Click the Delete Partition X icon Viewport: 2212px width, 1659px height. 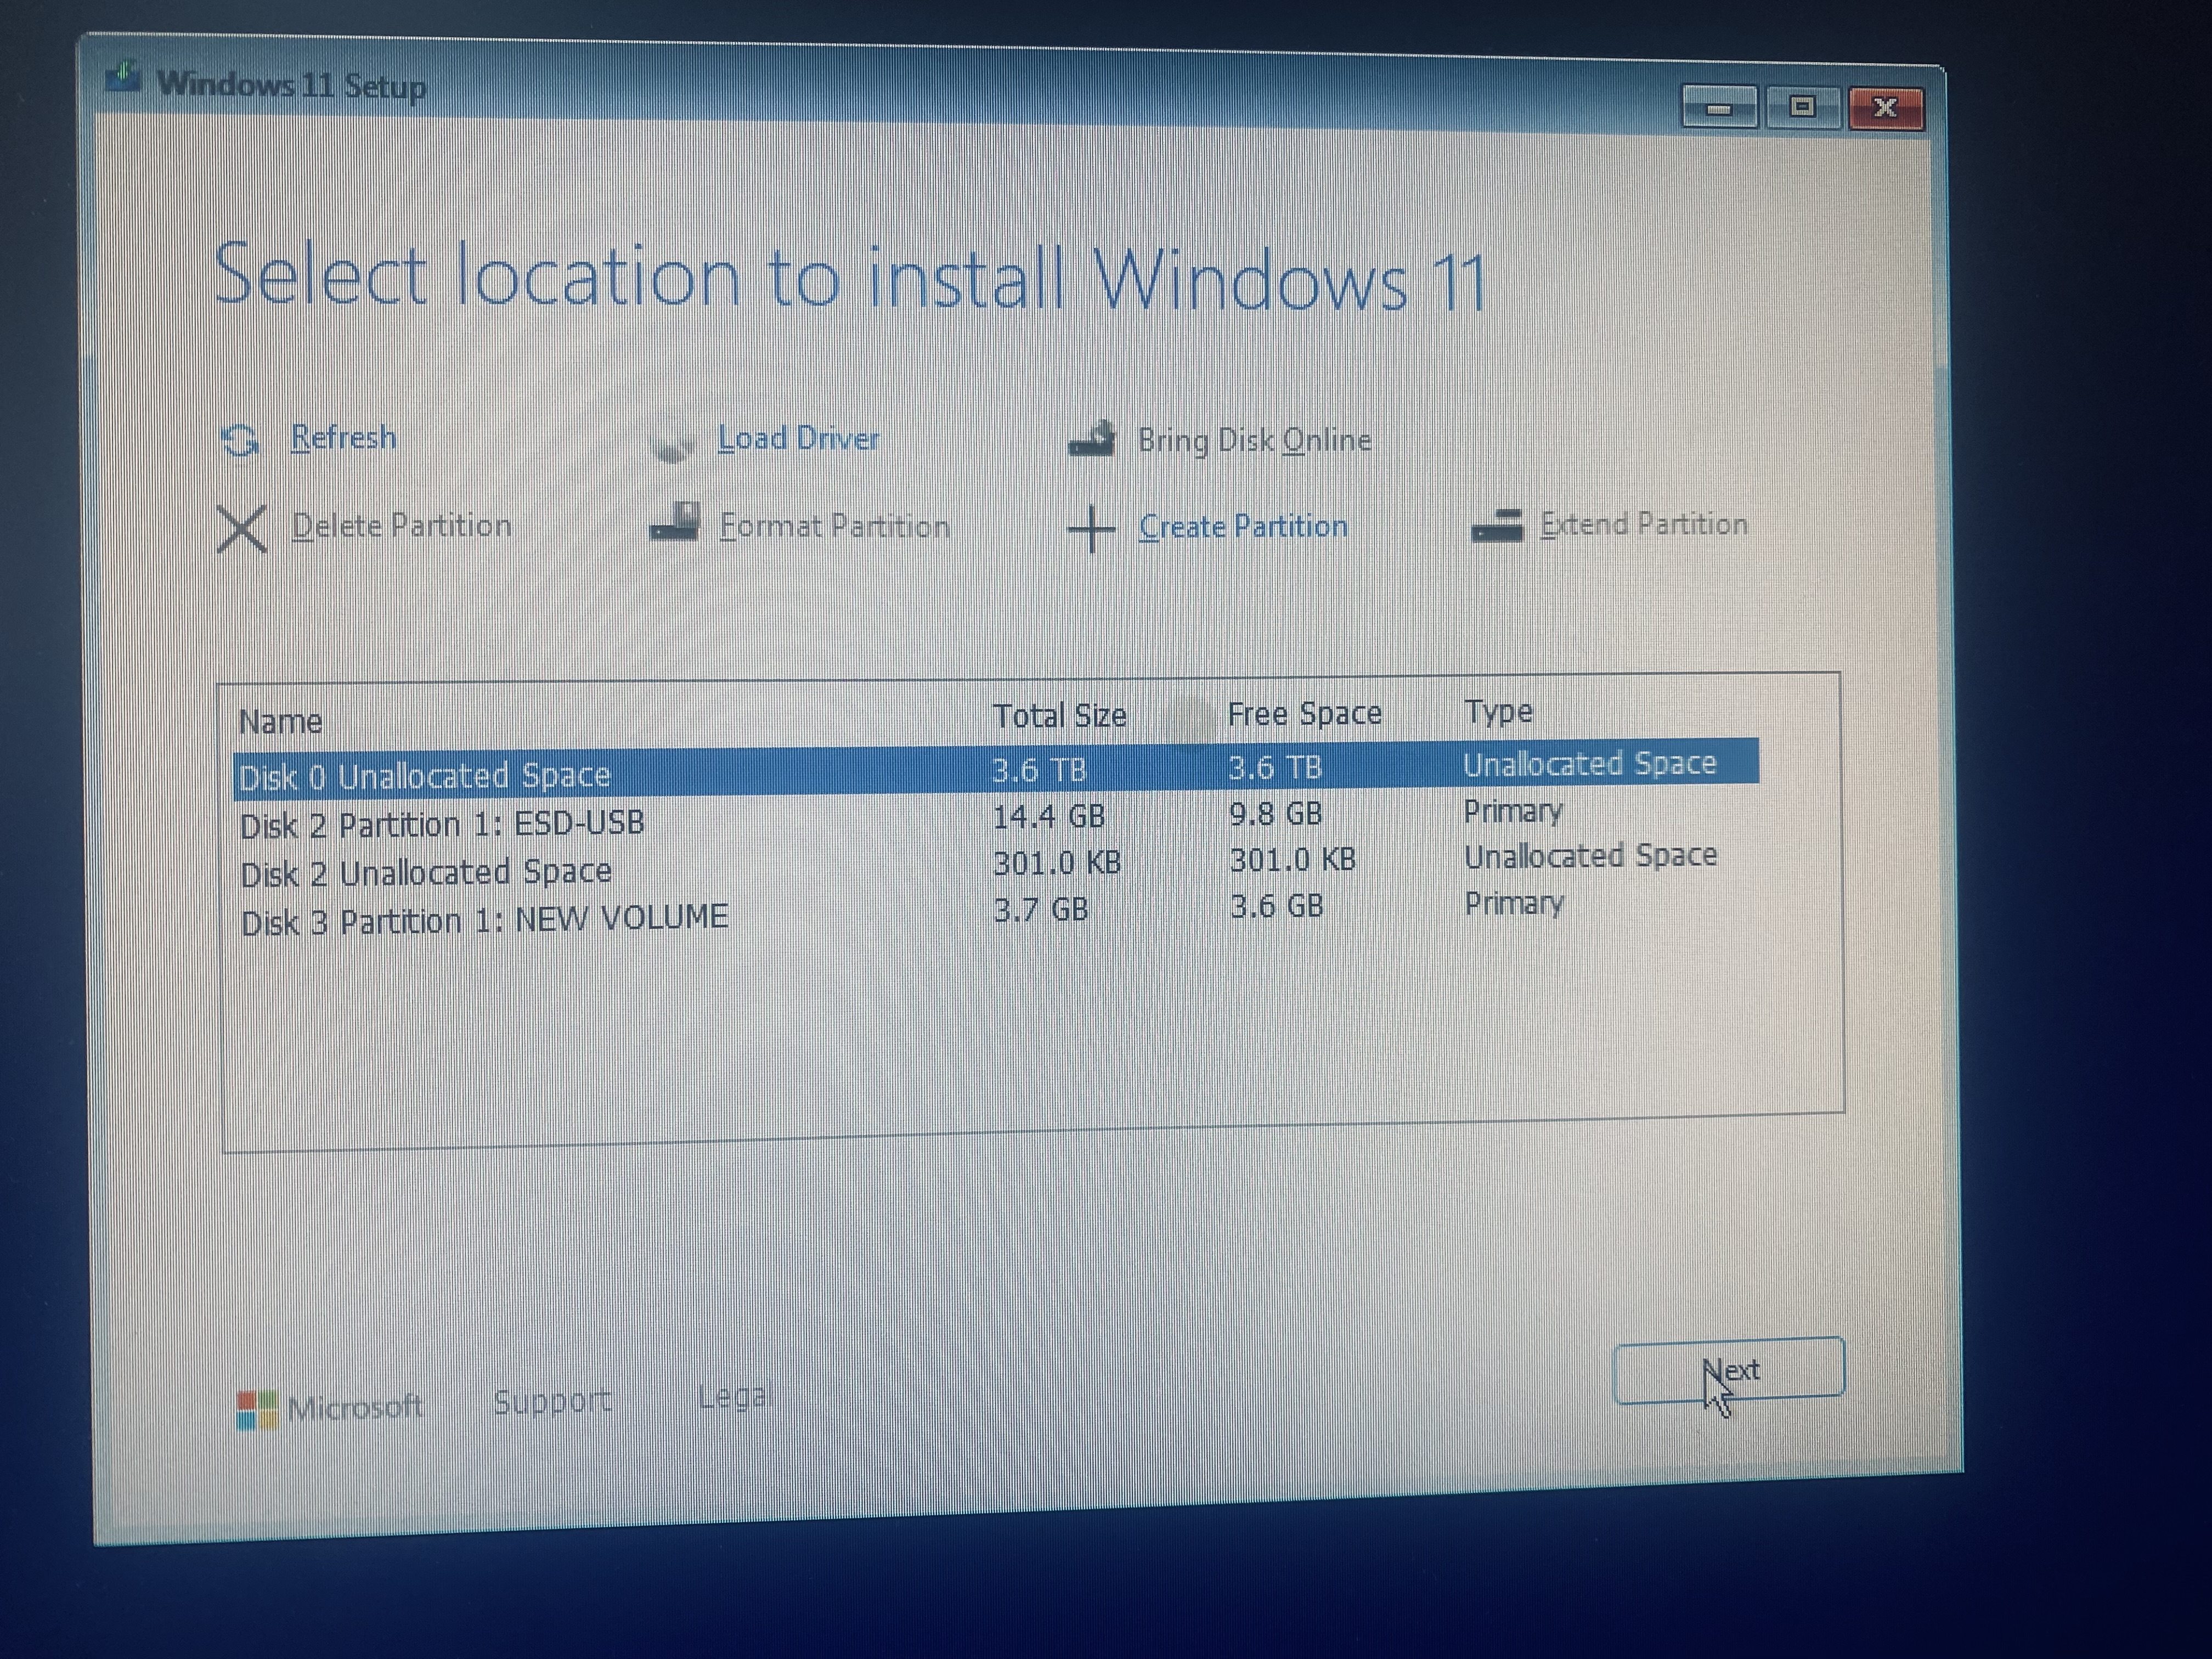tap(241, 528)
